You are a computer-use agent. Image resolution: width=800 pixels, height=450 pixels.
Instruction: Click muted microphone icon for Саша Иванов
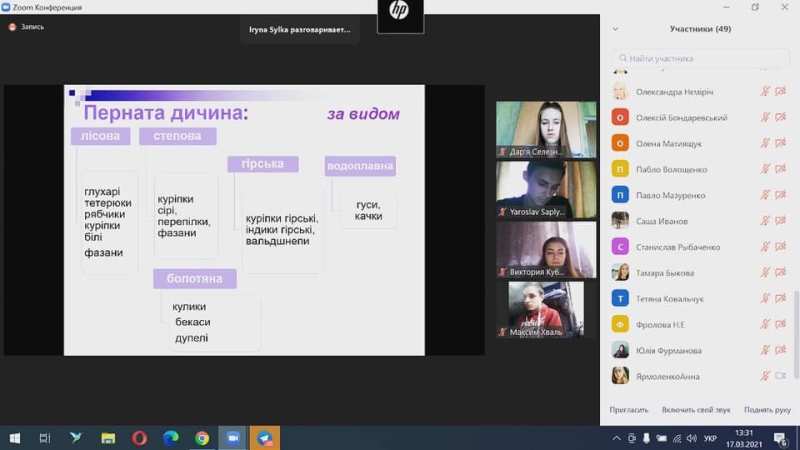[x=765, y=221]
